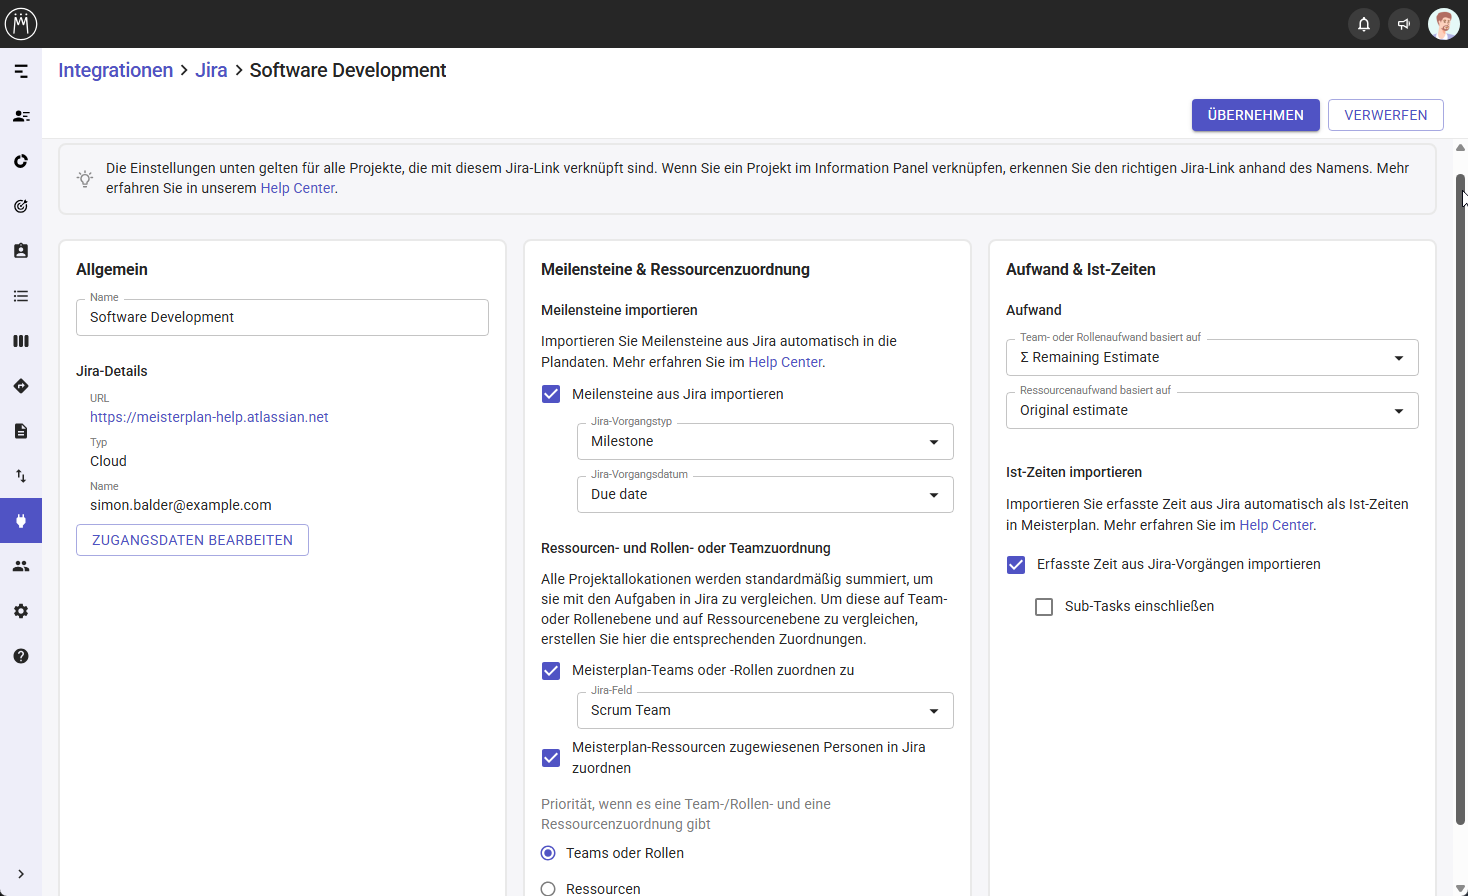Select the 'Ressourcen' radio button
This screenshot has height=896, width=1468.
tap(547, 888)
